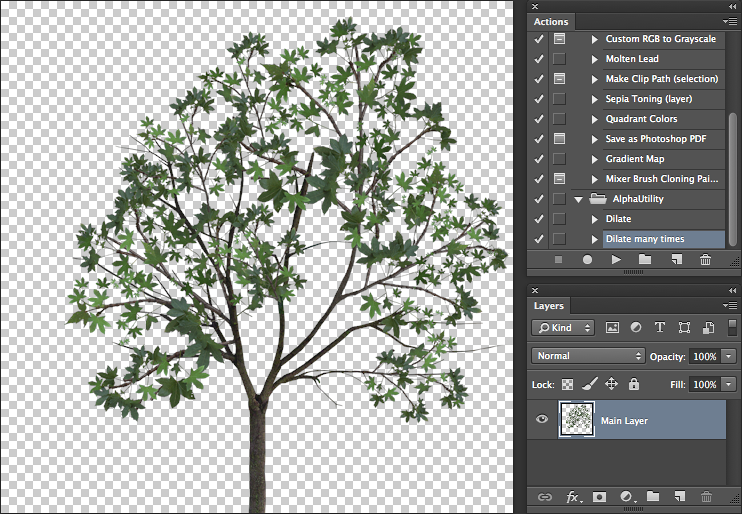The image size is (742, 514).
Task: Toggle the checkmark for Molten Lead action
Action: click(539, 59)
